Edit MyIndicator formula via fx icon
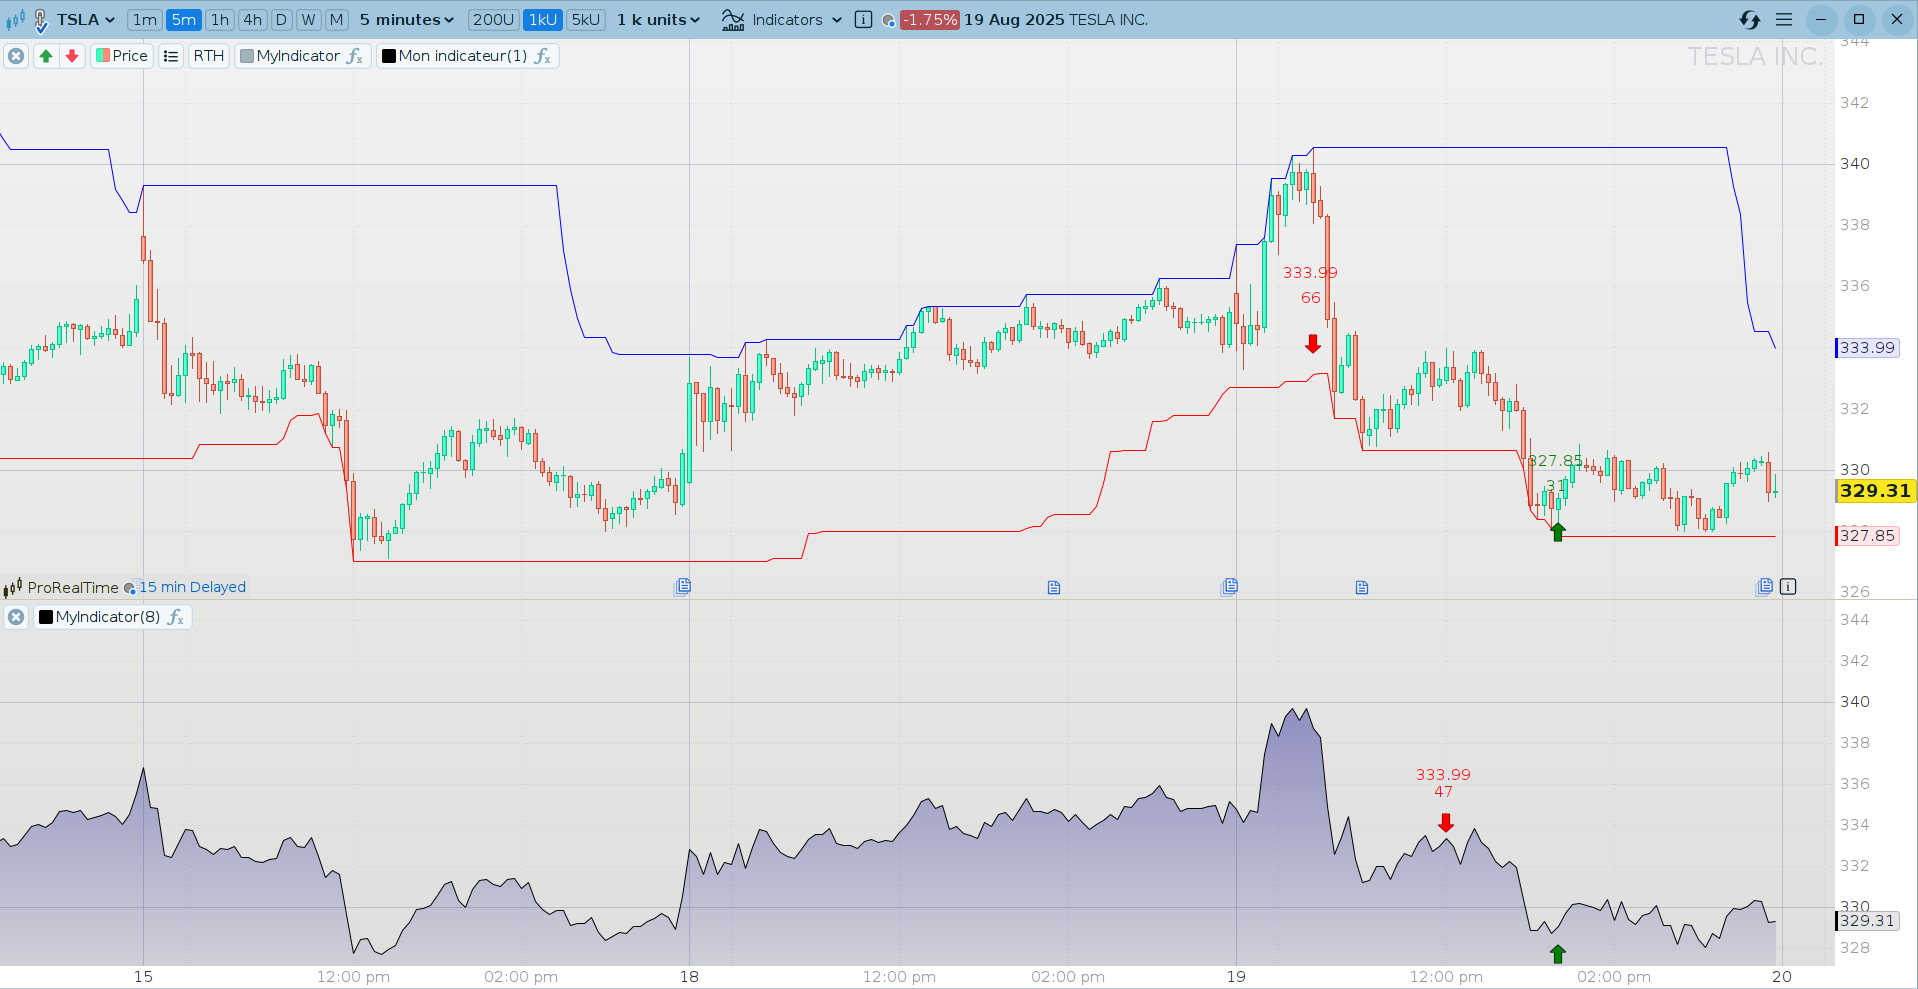 355,56
